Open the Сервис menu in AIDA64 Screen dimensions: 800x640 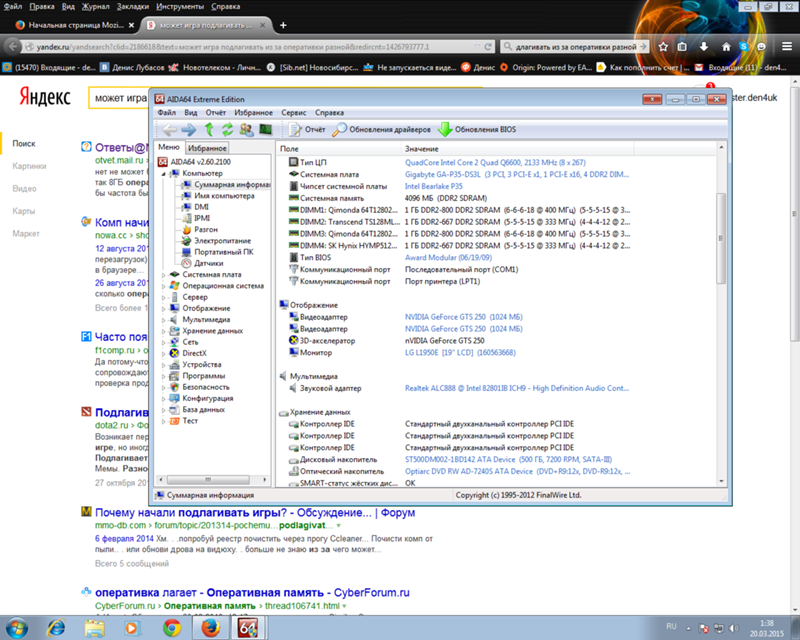(293, 113)
